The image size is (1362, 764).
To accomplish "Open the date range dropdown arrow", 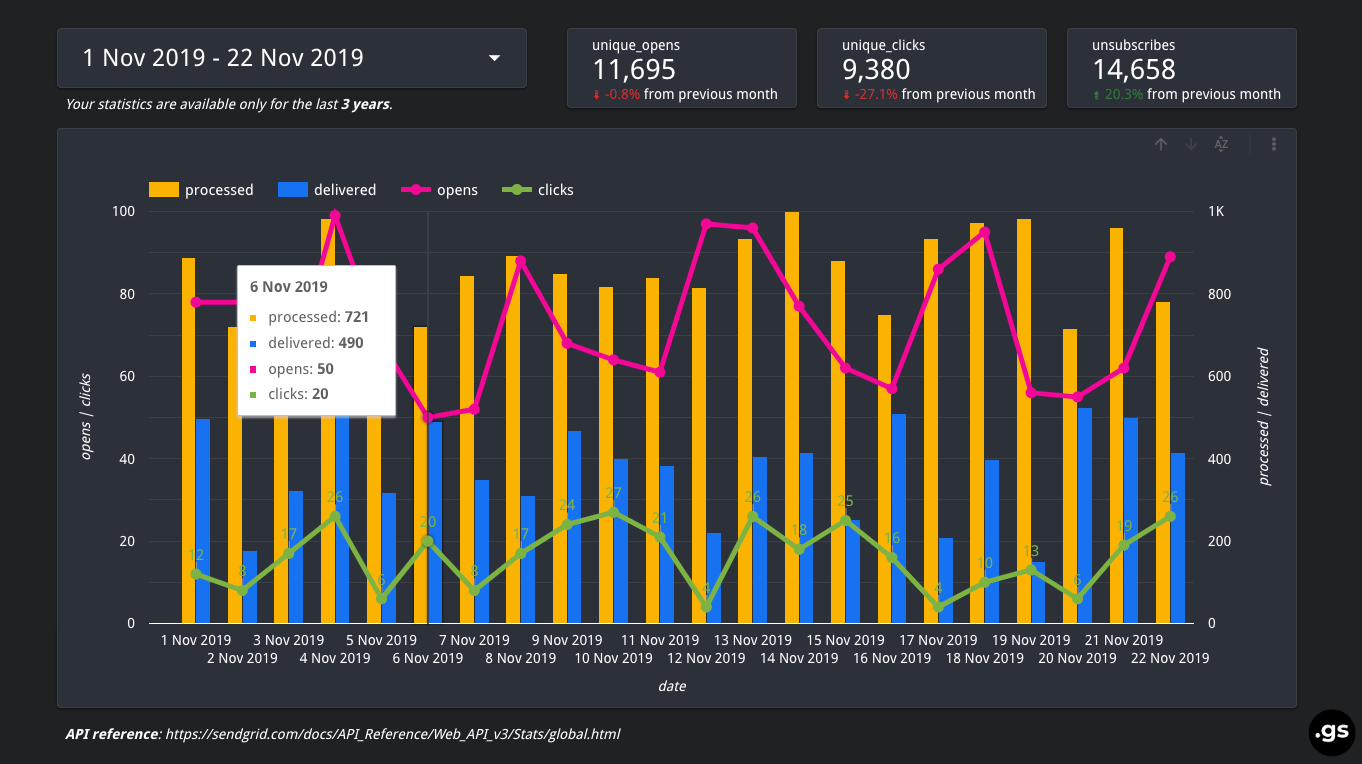I will pyautogui.click(x=494, y=58).
